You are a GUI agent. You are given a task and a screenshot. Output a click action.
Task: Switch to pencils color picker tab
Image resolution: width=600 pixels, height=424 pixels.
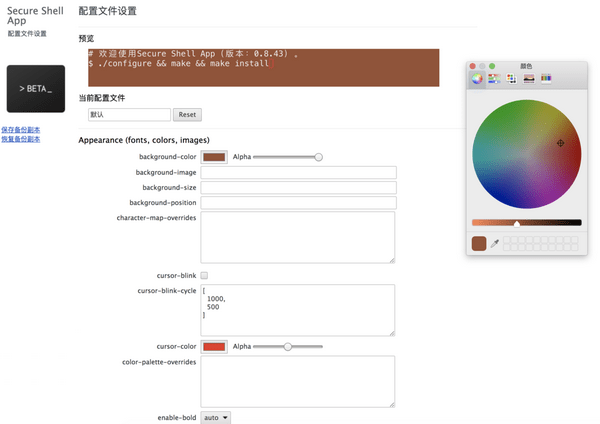[546, 79]
